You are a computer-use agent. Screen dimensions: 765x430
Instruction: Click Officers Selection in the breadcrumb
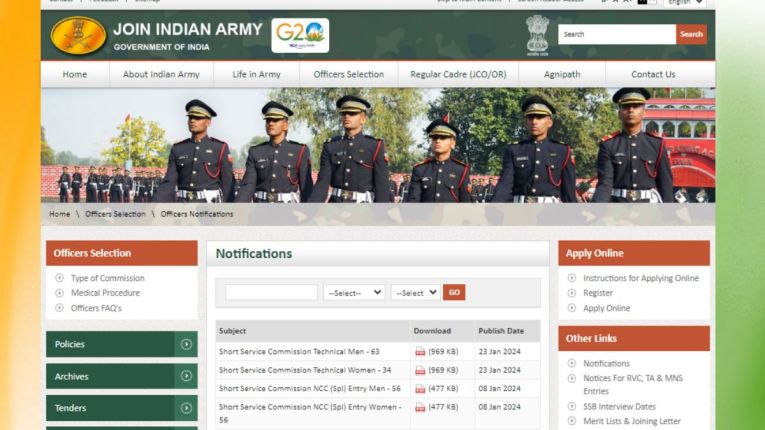tap(115, 214)
